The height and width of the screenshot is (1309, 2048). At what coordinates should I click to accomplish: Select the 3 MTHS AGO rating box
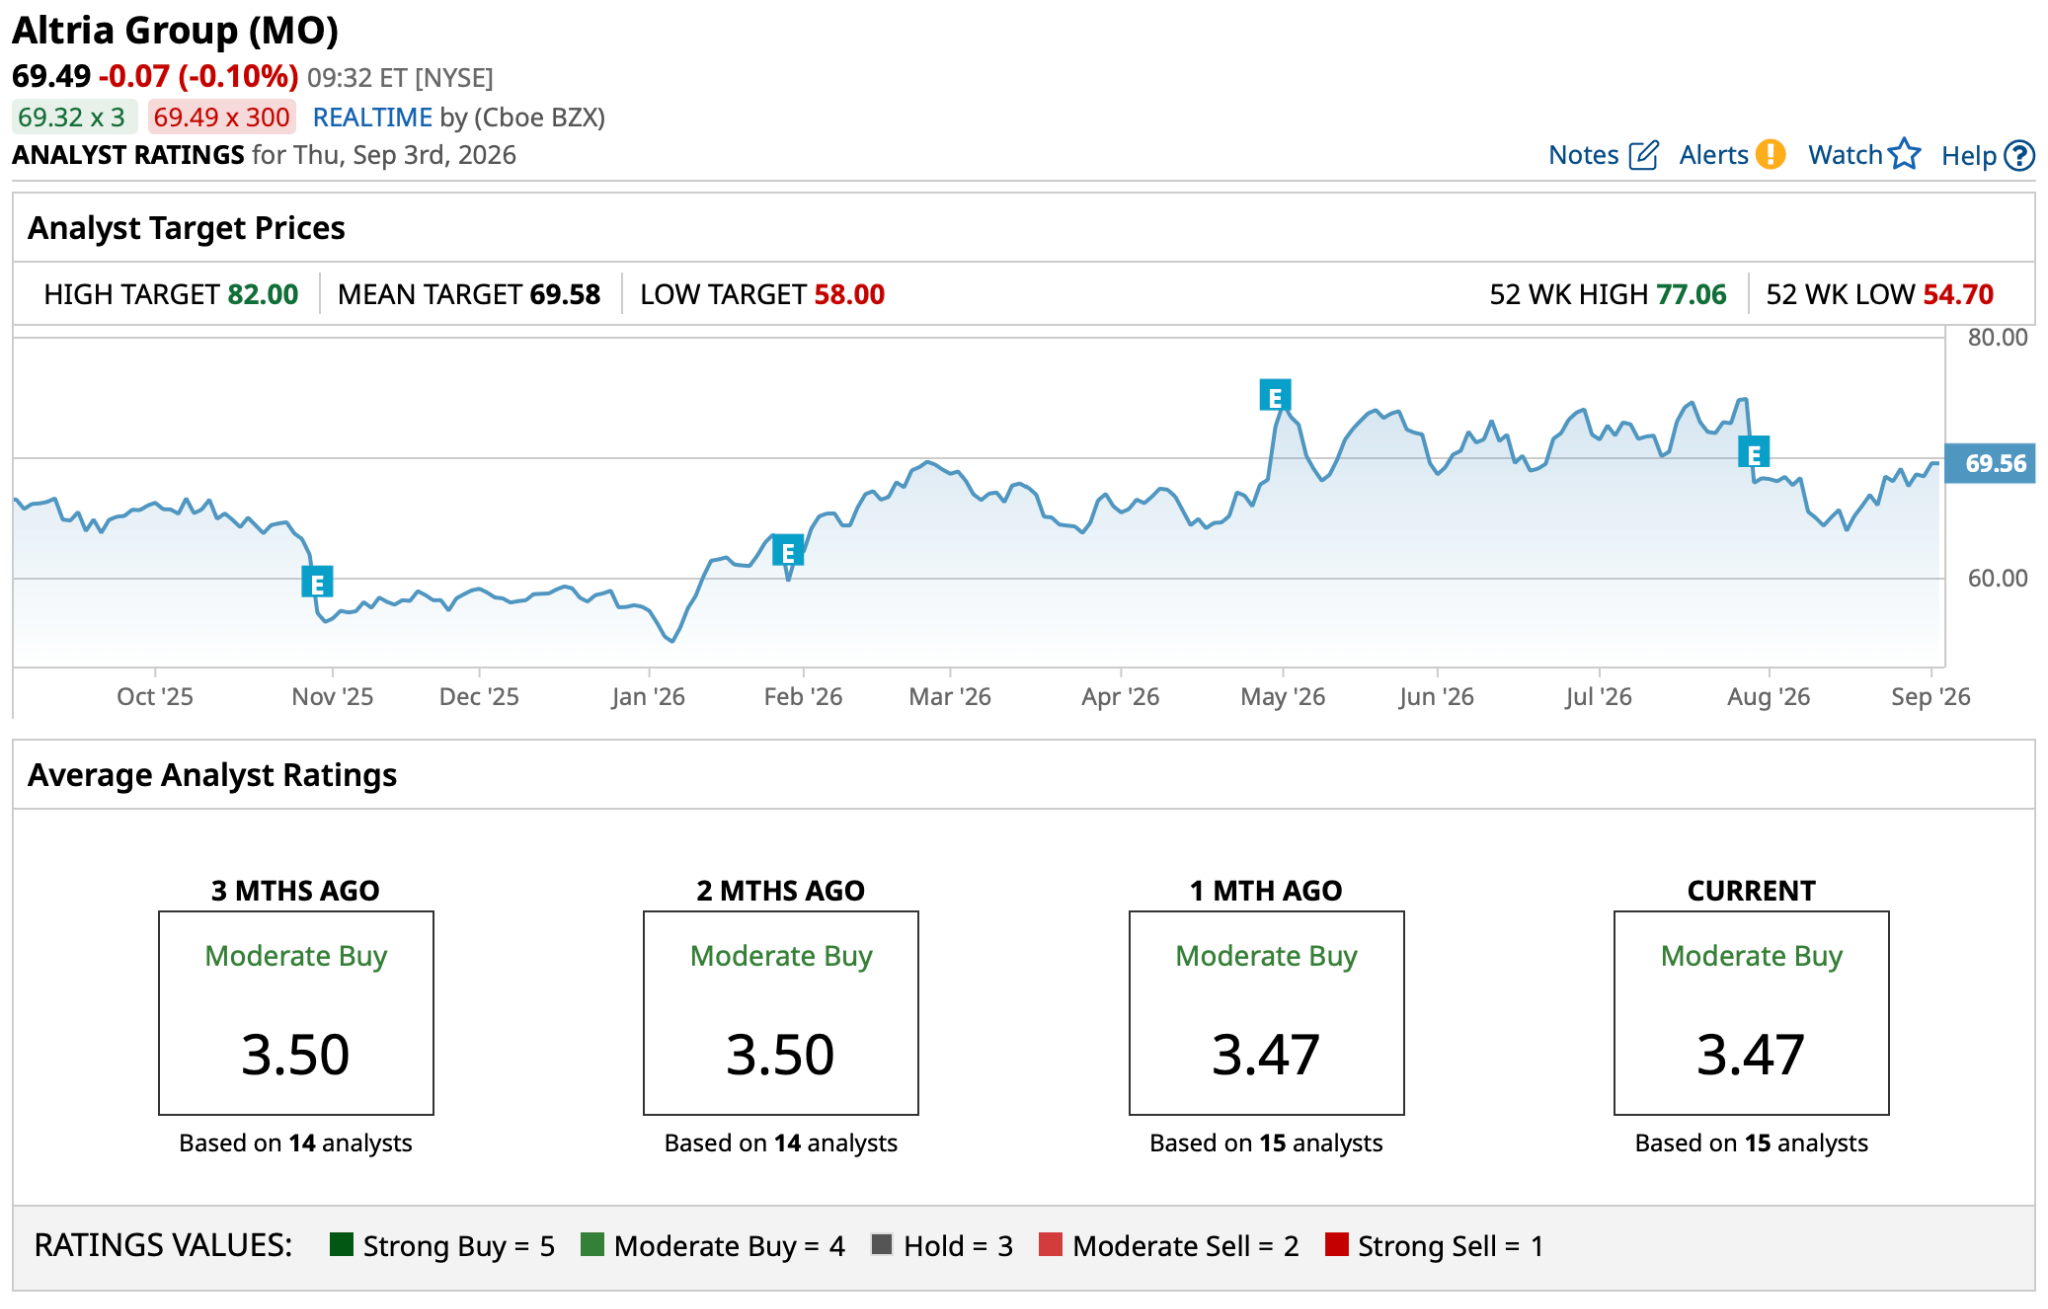[x=296, y=1012]
